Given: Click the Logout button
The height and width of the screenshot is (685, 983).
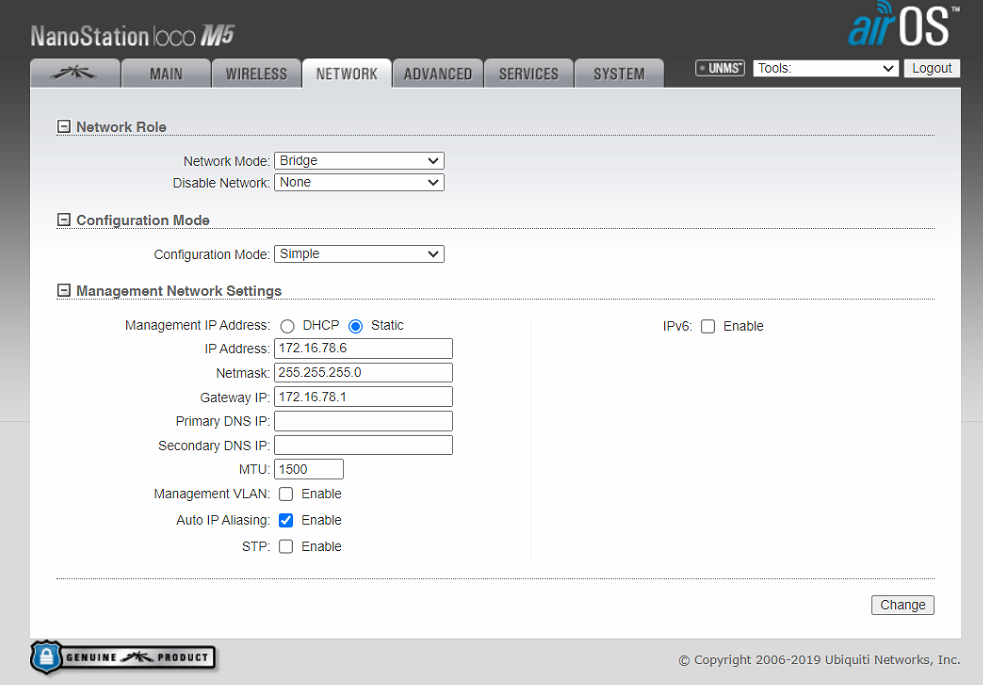Looking at the screenshot, I should point(932,68).
